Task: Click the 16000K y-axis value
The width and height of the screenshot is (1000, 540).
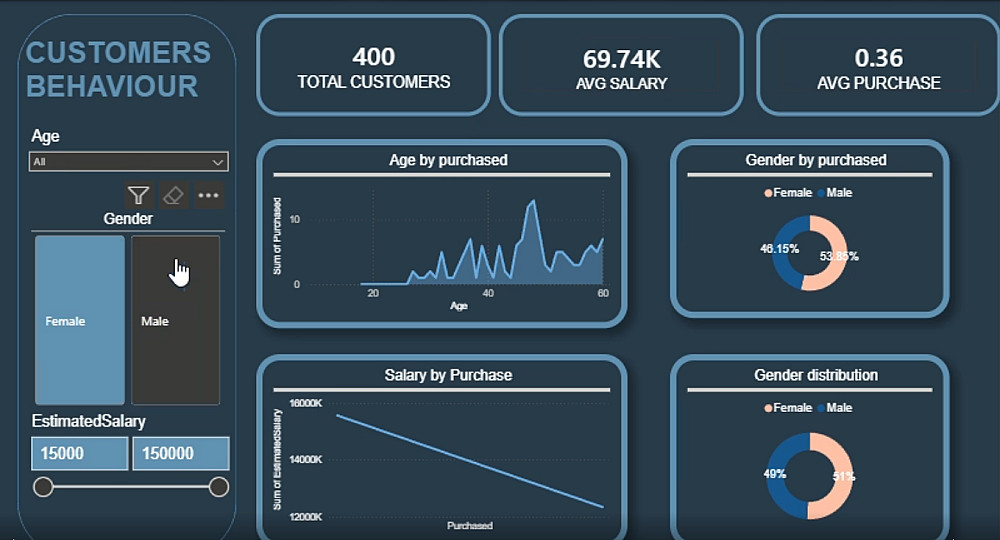Action: coord(306,403)
